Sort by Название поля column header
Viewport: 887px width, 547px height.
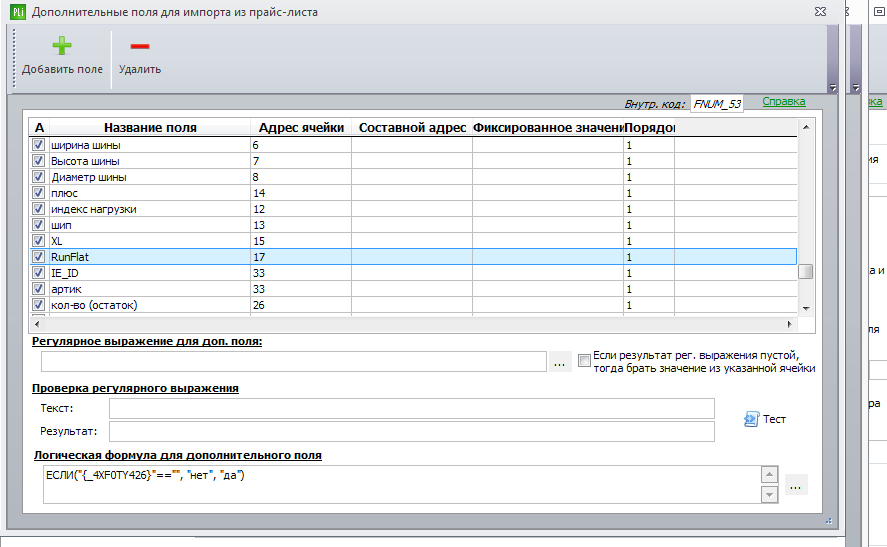[x=150, y=128]
